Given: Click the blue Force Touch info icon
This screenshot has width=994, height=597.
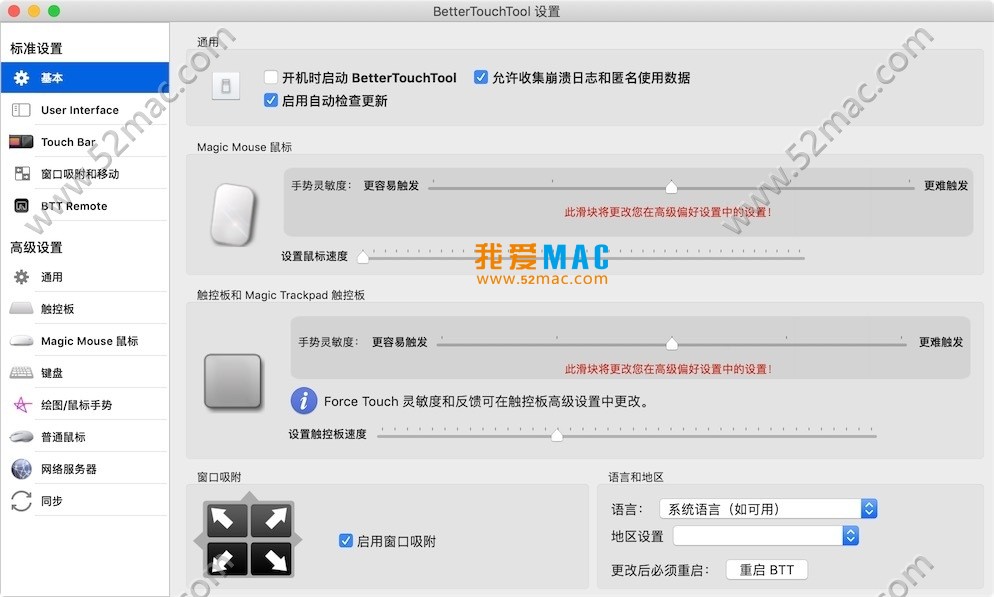Looking at the screenshot, I should coord(304,401).
